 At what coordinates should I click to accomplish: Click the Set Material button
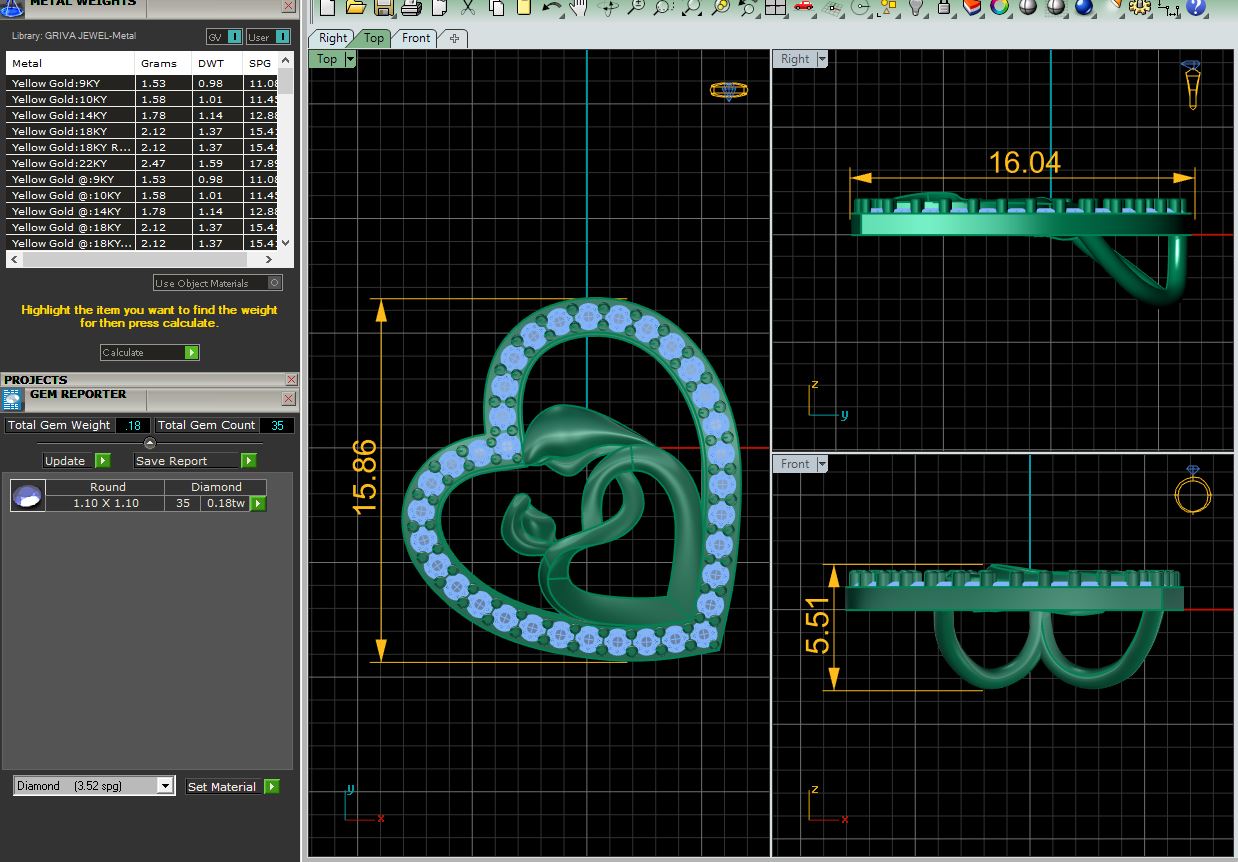232,787
